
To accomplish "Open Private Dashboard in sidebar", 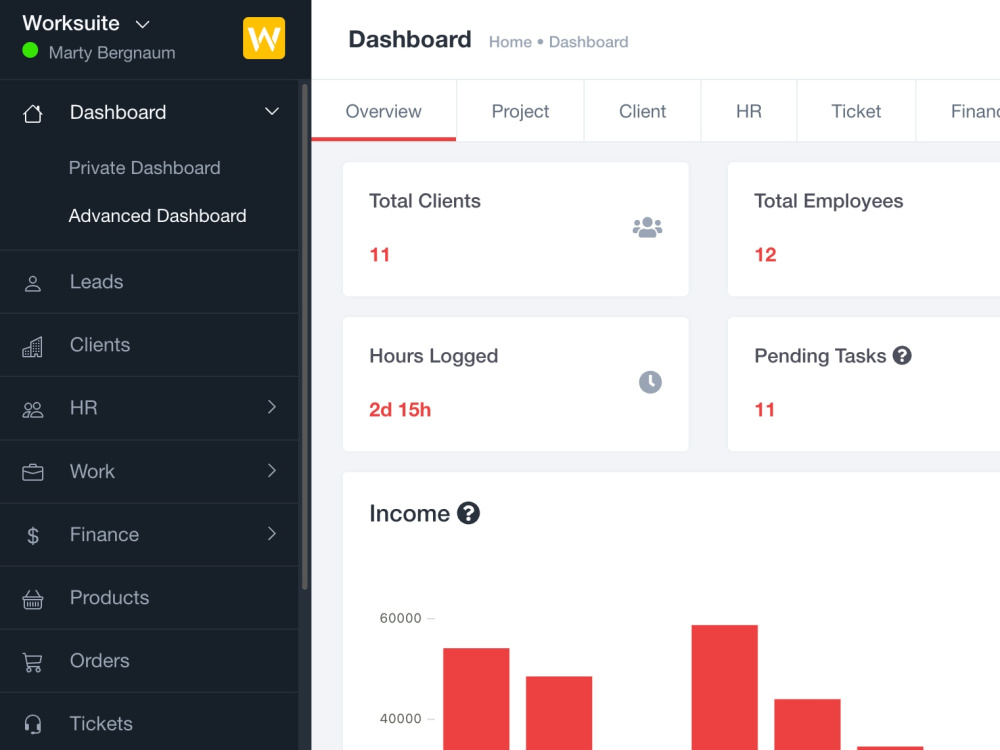I will click(145, 168).
